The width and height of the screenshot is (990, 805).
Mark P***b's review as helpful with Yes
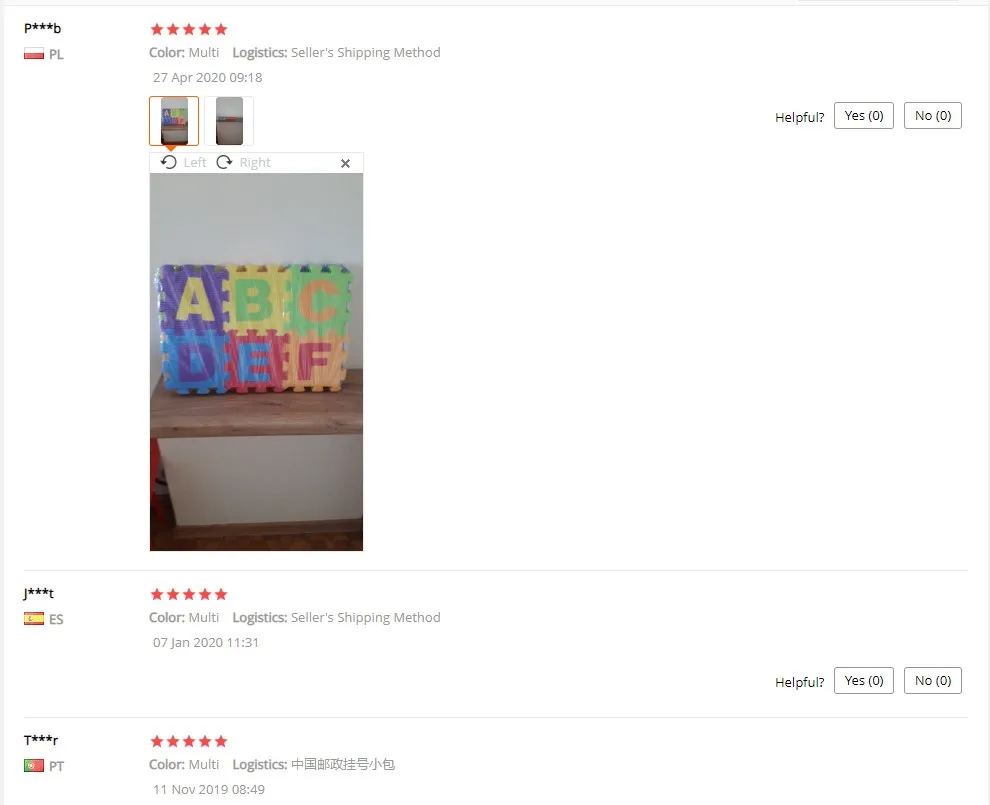pos(864,116)
